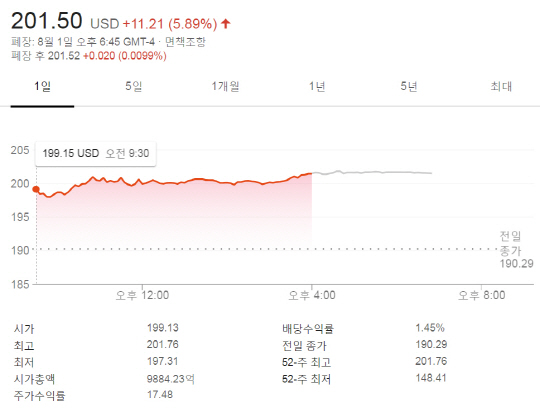540x408 pixels.
Task: Click the 시가총액 value 9884.23억
Action: pos(171,379)
